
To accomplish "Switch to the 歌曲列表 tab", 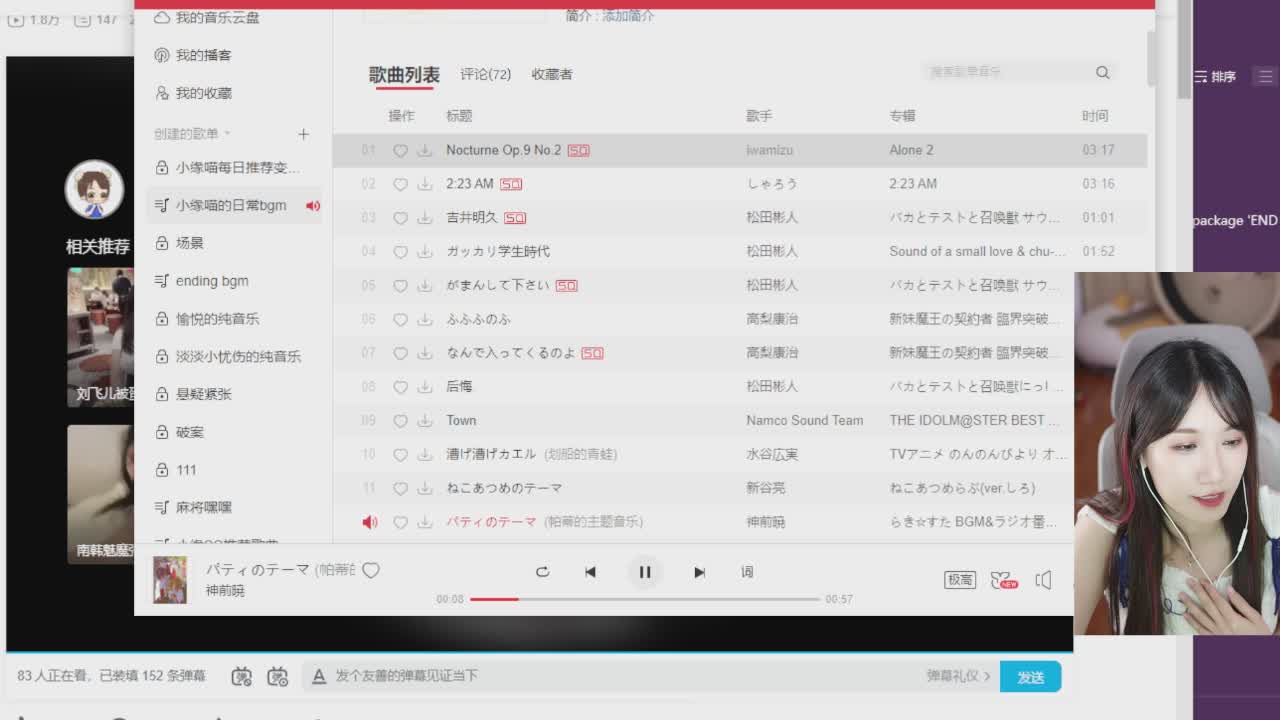I will point(404,75).
